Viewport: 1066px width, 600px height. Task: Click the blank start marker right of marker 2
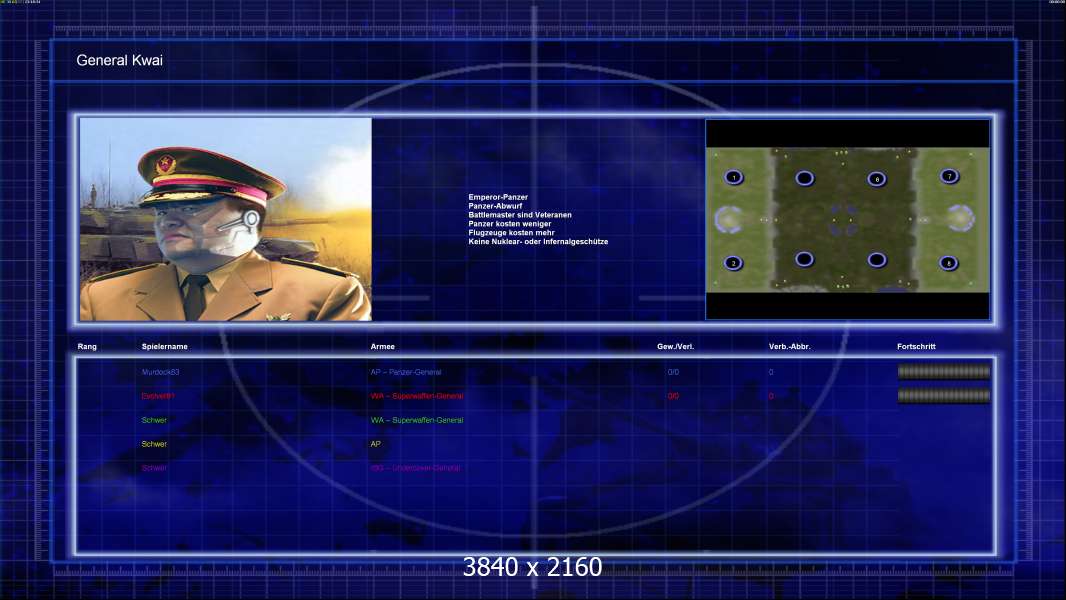coord(804,259)
